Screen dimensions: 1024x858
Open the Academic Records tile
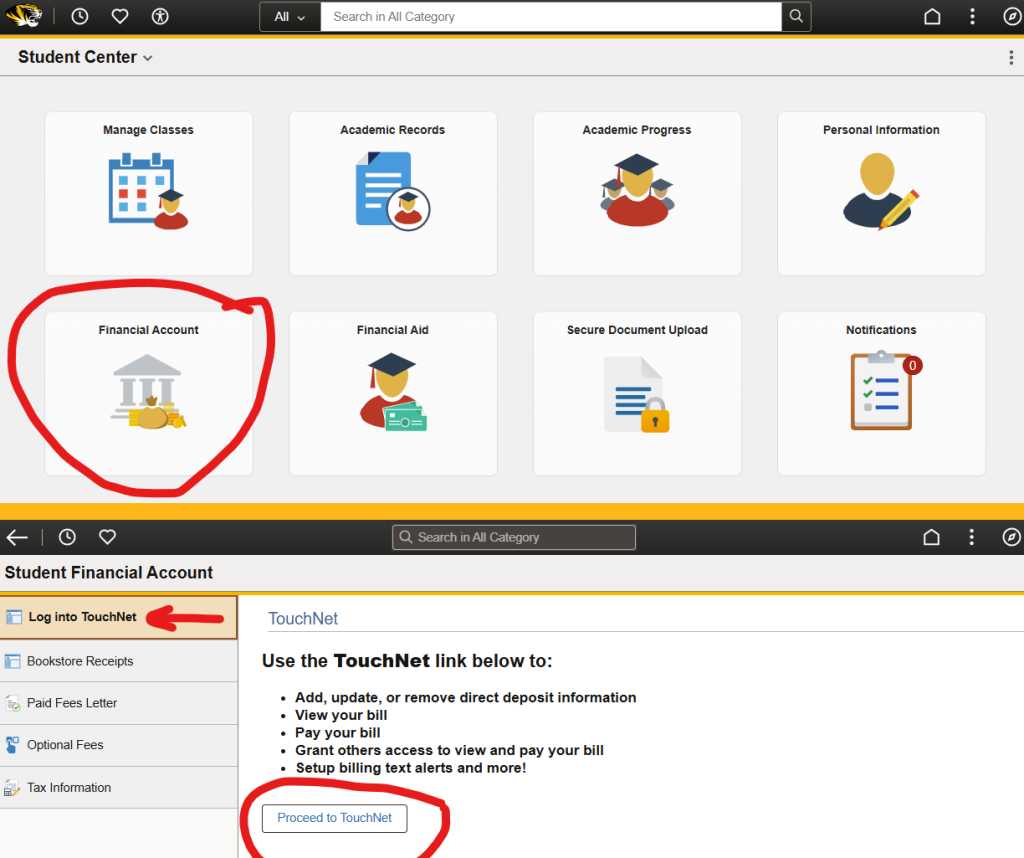tap(393, 193)
